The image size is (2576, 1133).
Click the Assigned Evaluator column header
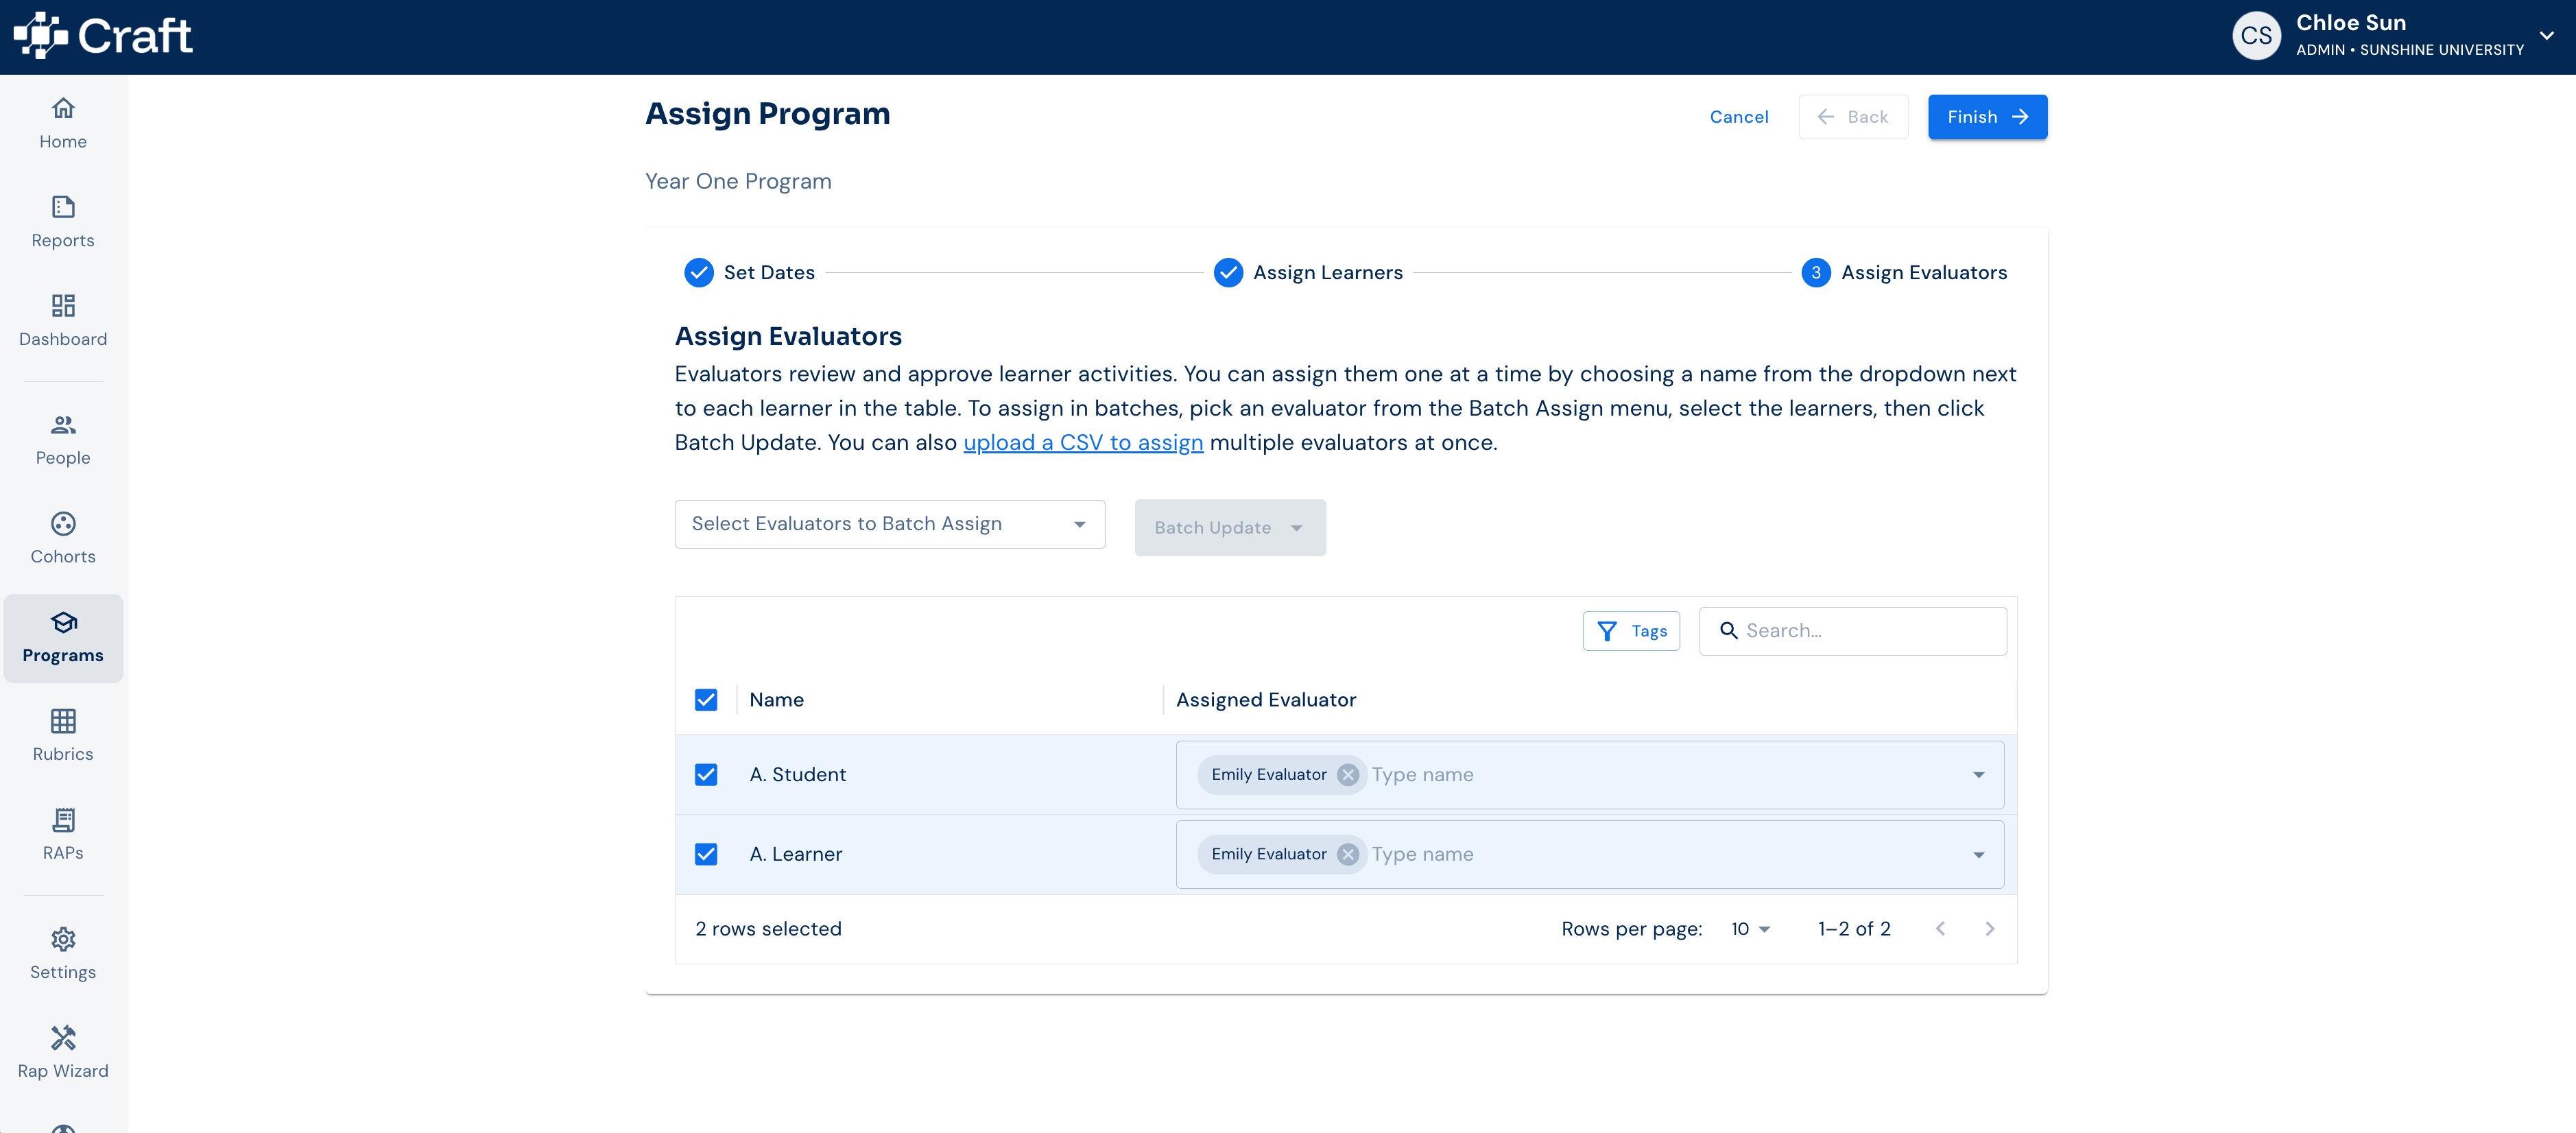pos(1266,700)
